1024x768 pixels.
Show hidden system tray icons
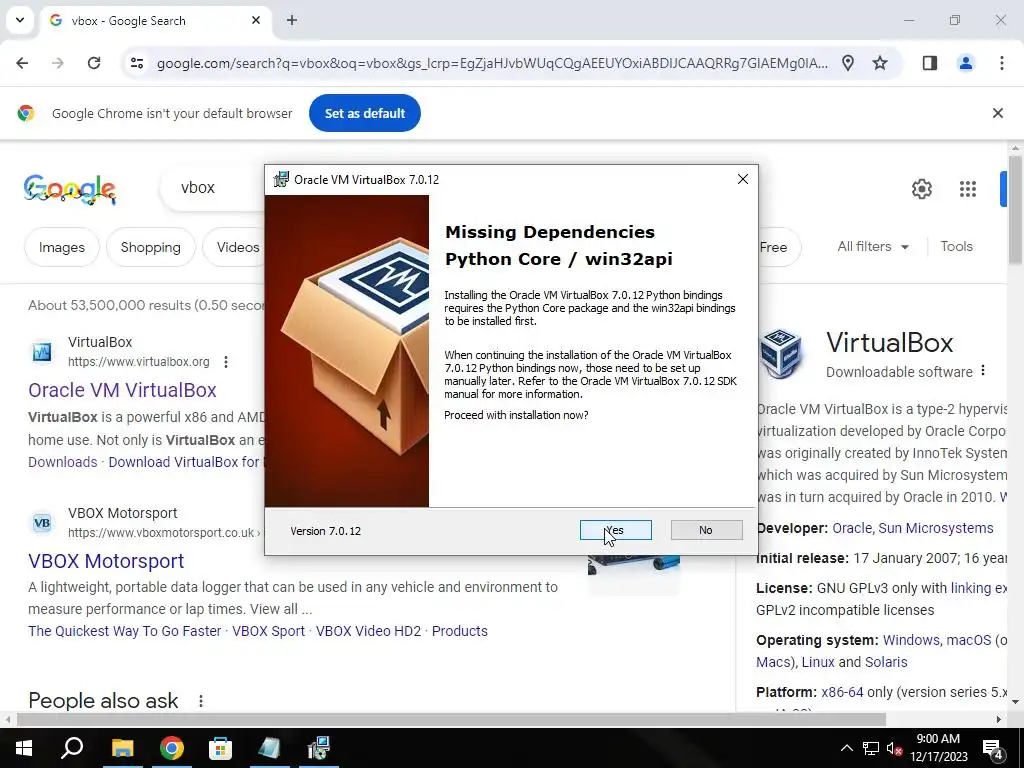846,748
